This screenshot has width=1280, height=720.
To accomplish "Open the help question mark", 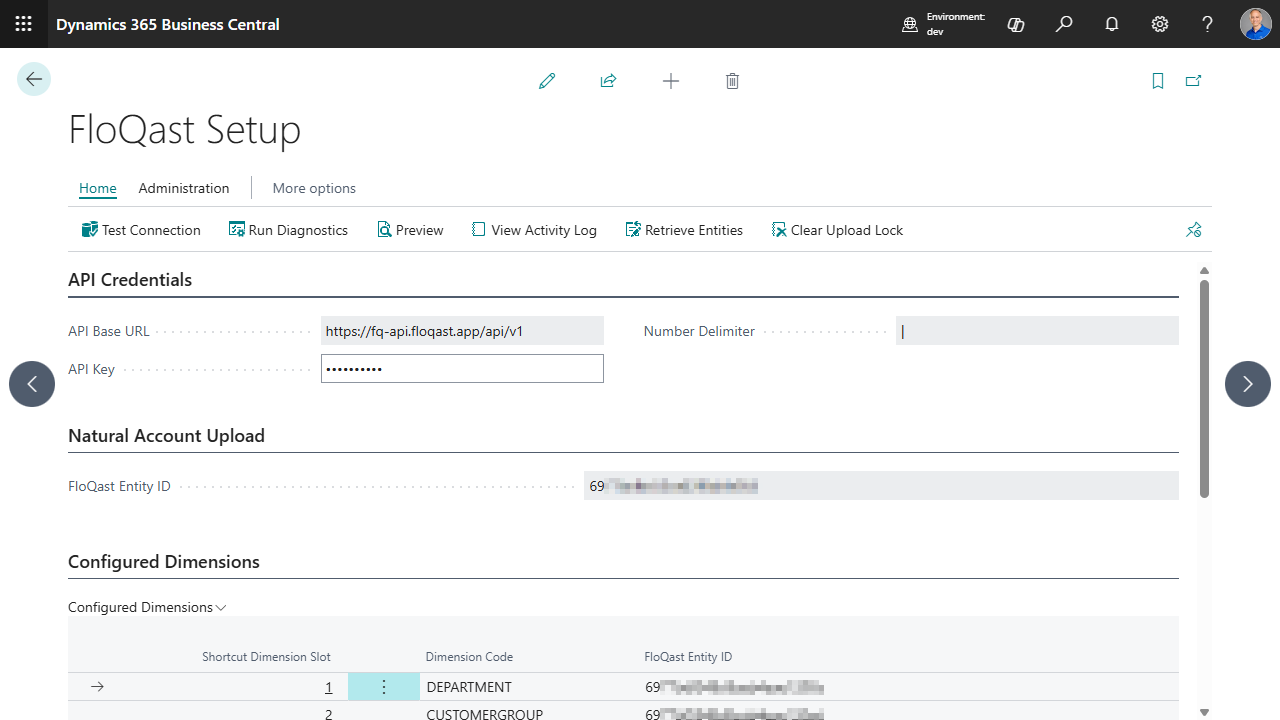I will click(x=1208, y=24).
